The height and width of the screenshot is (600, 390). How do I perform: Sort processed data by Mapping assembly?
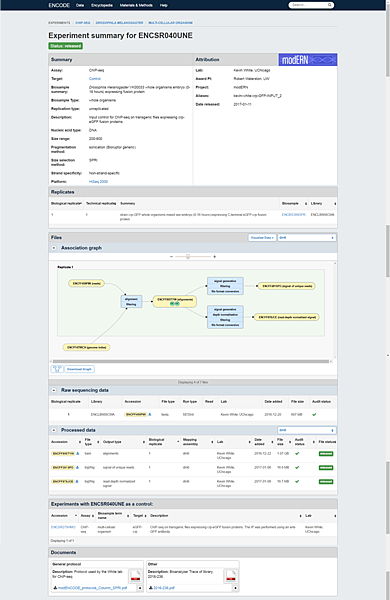pyautogui.click(x=198, y=442)
